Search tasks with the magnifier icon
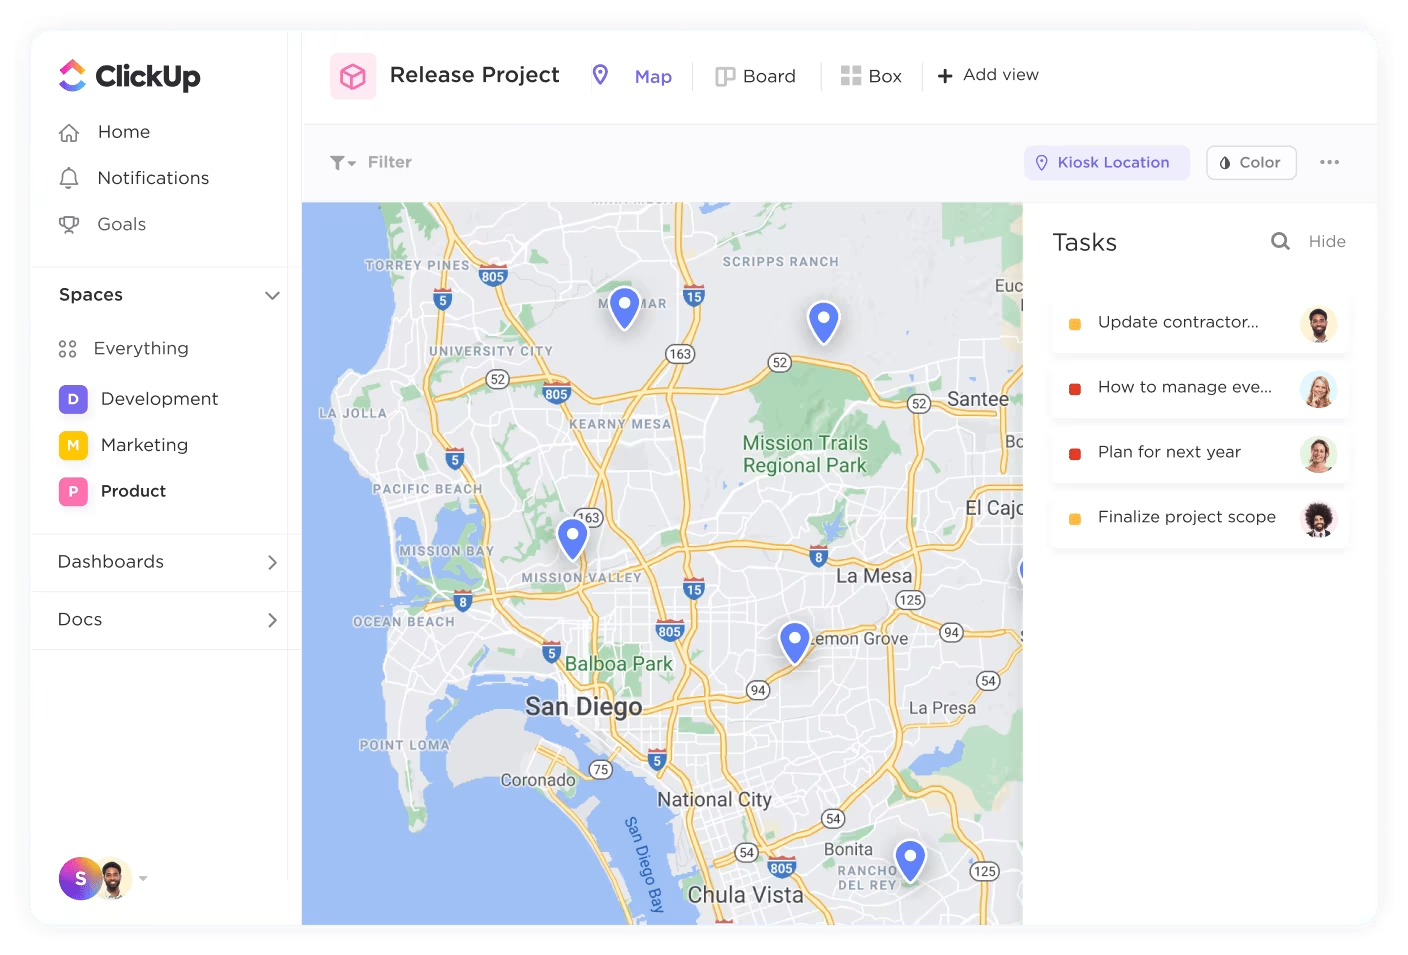Viewport: 1408px width, 955px height. tap(1280, 241)
